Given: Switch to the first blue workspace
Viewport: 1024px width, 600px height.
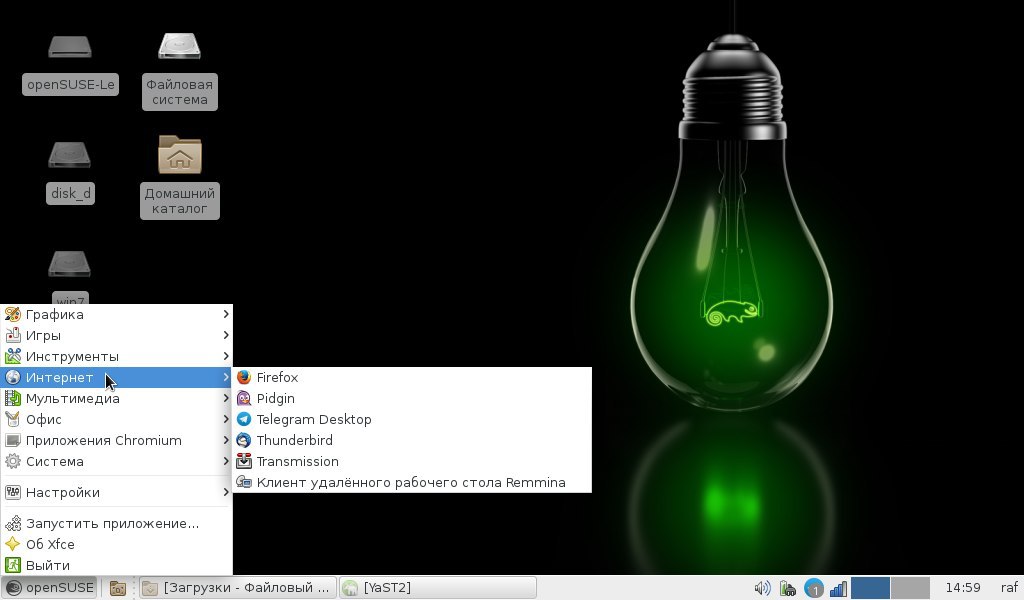Looking at the screenshot, I should [870, 588].
